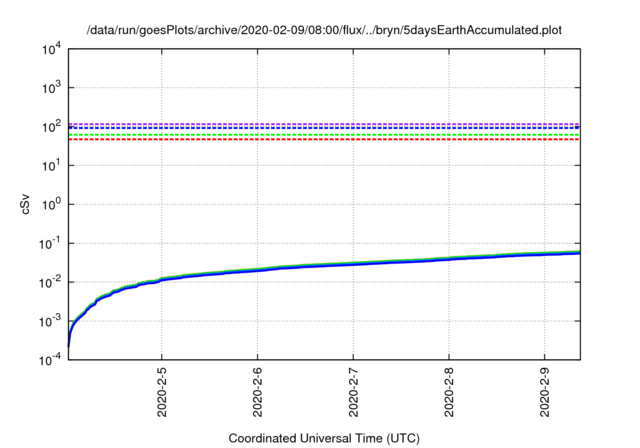Select the y-axis label 10^4
This screenshot has width=640, height=448.
tap(51, 49)
